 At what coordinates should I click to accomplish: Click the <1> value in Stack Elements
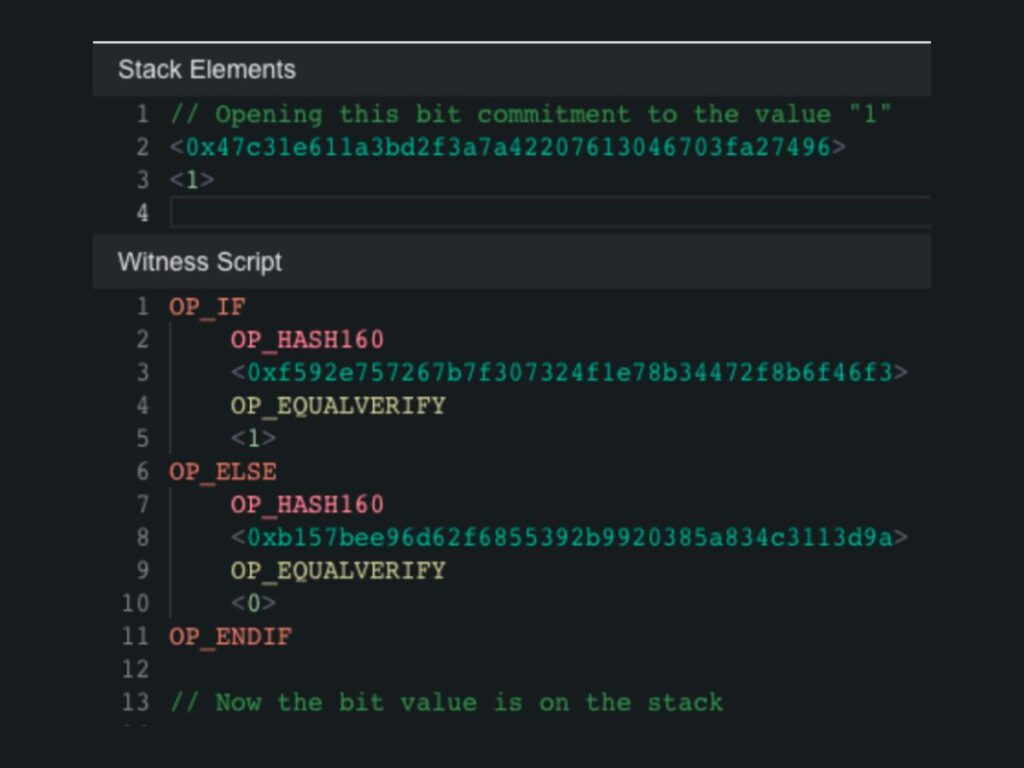point(192,181)
